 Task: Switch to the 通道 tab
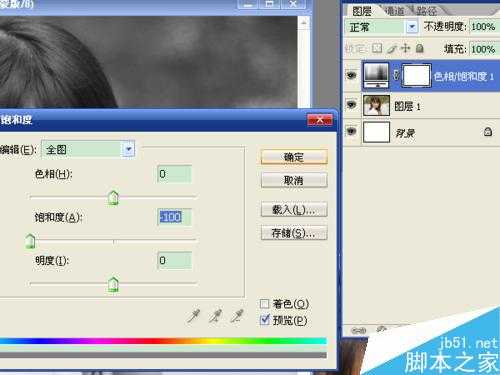coord(394,11)
